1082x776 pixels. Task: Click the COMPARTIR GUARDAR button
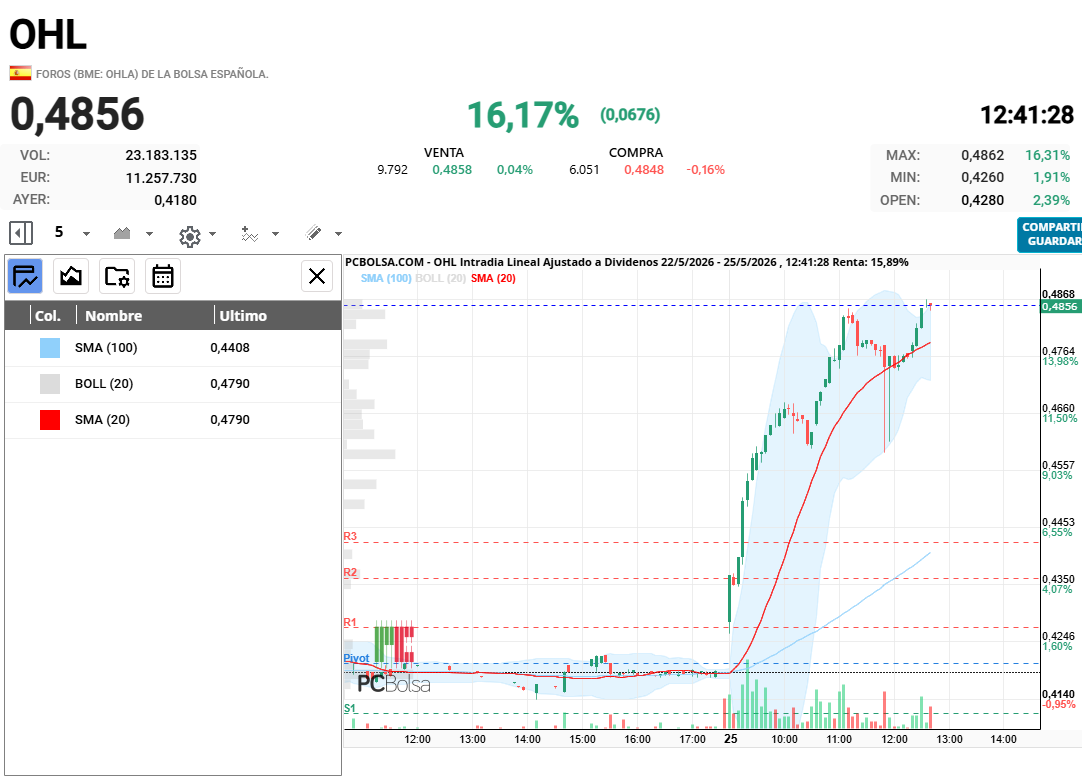1050,235
